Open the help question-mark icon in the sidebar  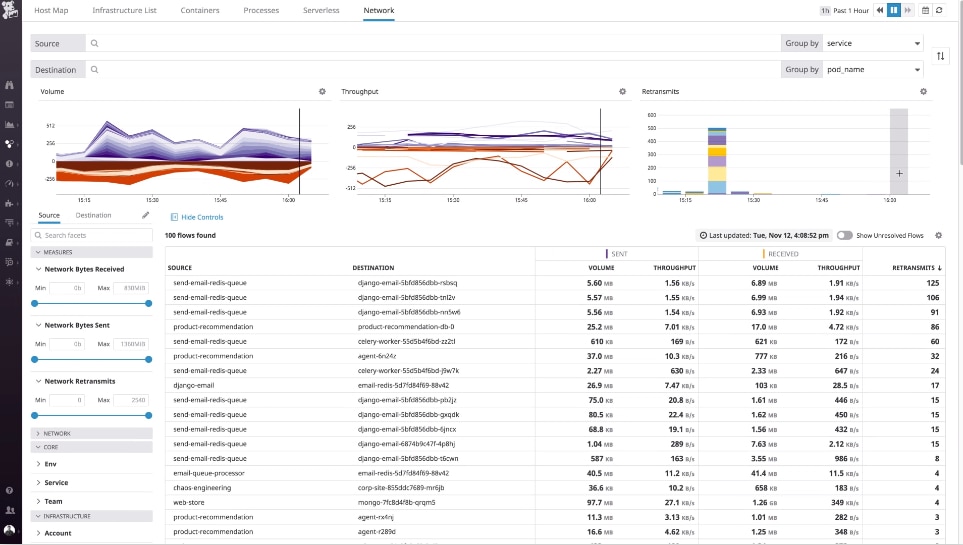coord(9,490)
